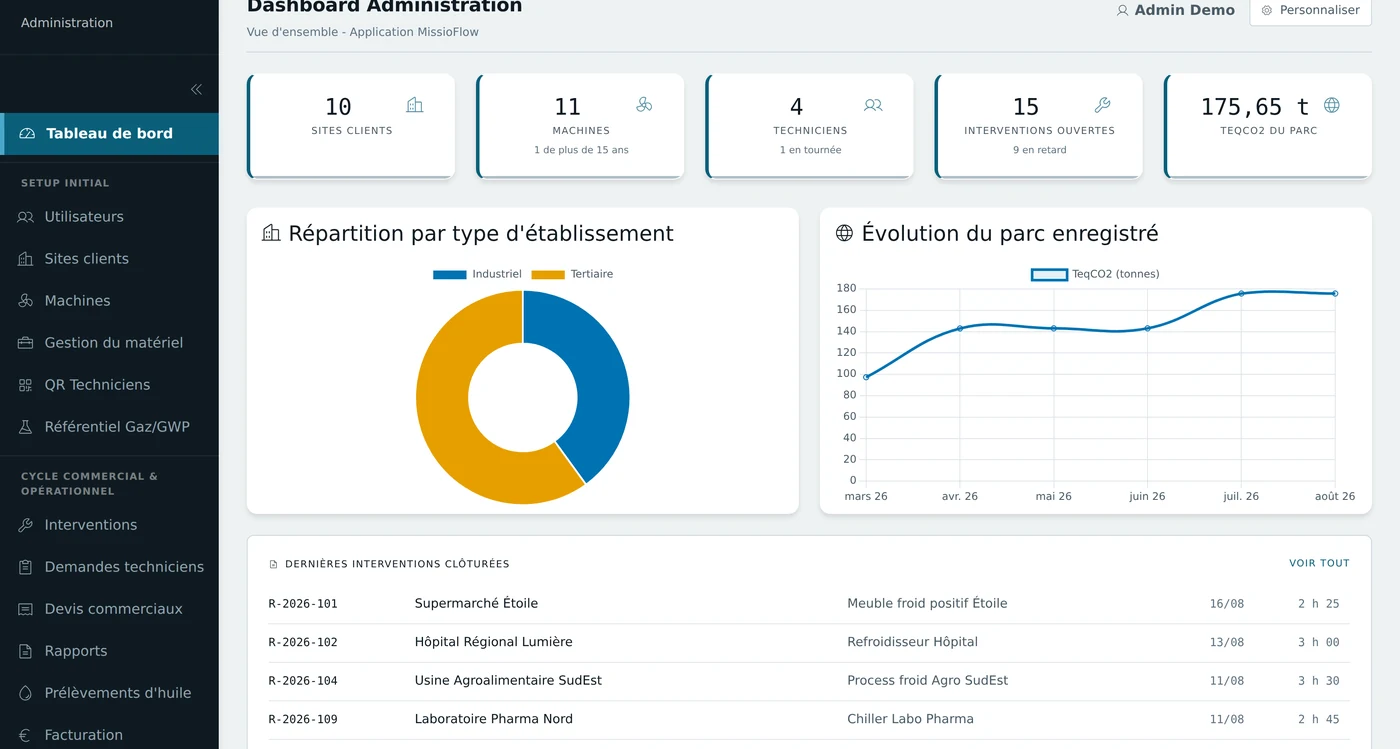Click document icon beside Dernières interventions clôturées
The width and height of the screenshot is (1400, 749).
[274, 564]
